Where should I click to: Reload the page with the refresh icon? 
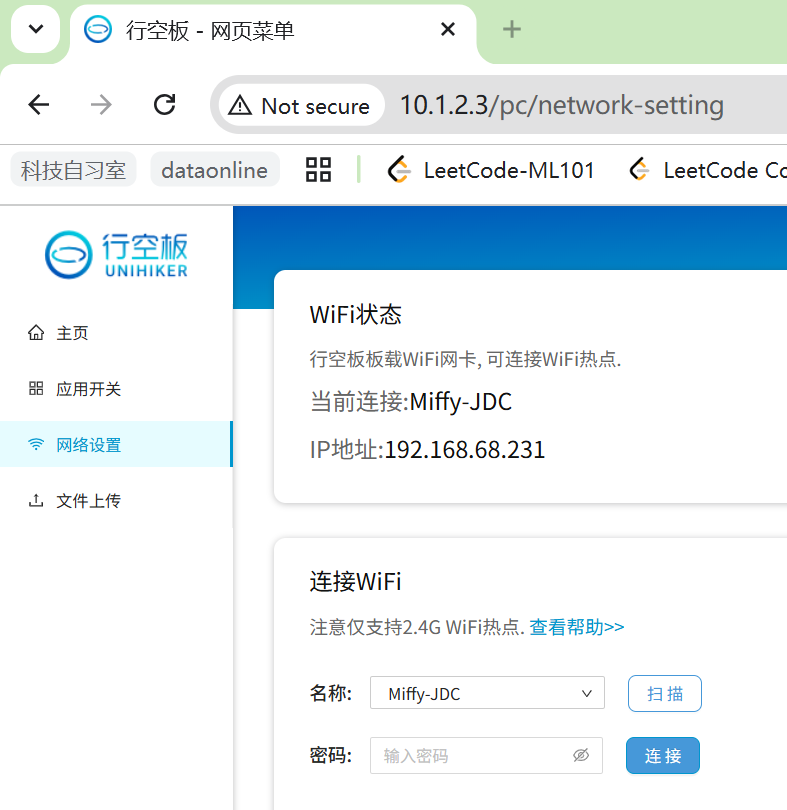click(164, 105)
